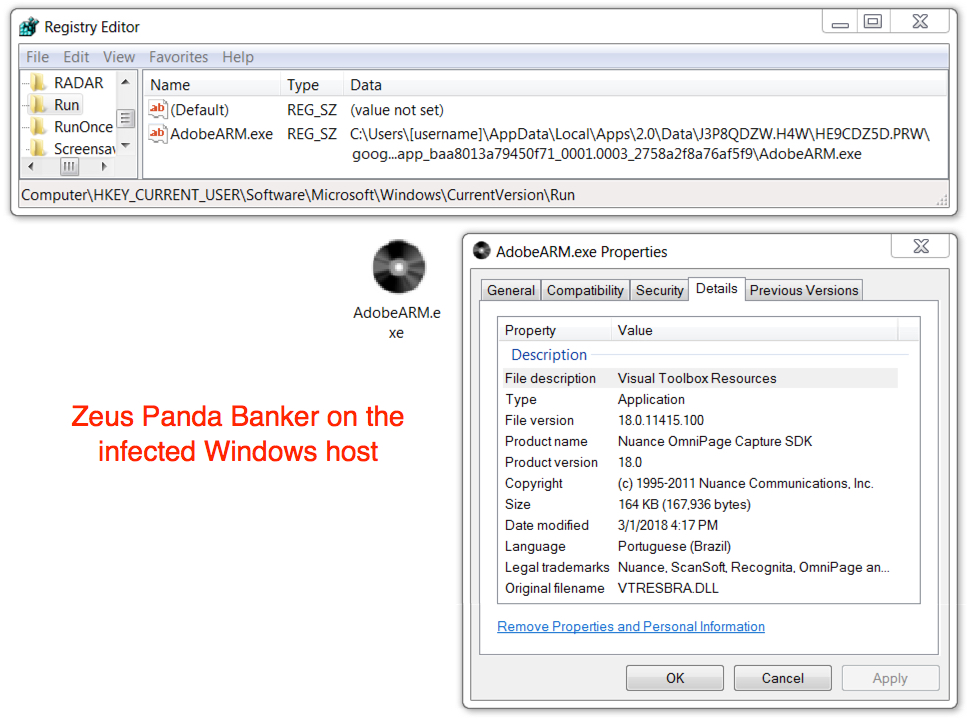967x720 pixels.
Task: Sort values by the Type column header
Action: click(x=312, y=85)
